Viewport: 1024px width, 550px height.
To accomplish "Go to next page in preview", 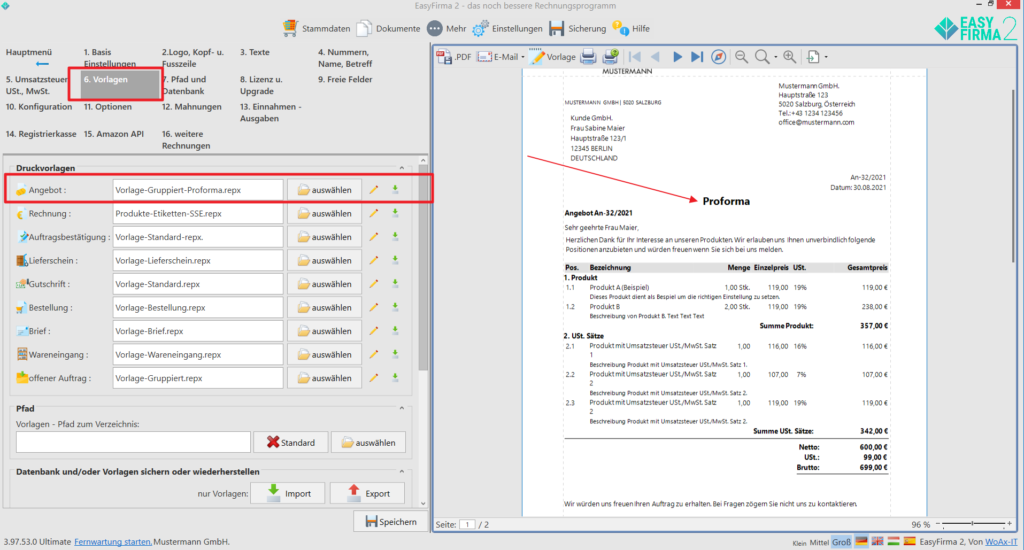I will coord(677,57).
